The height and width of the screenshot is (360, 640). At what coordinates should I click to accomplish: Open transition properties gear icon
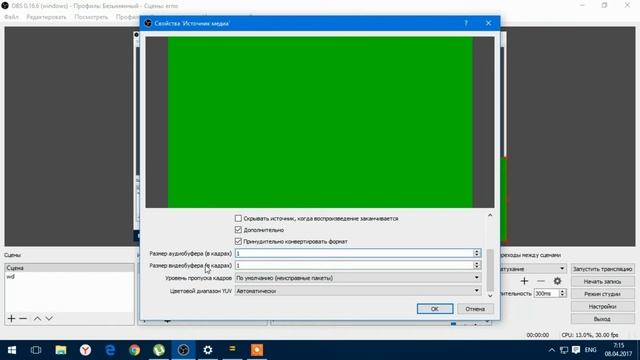pyautogui.click(x=557, y=281)
